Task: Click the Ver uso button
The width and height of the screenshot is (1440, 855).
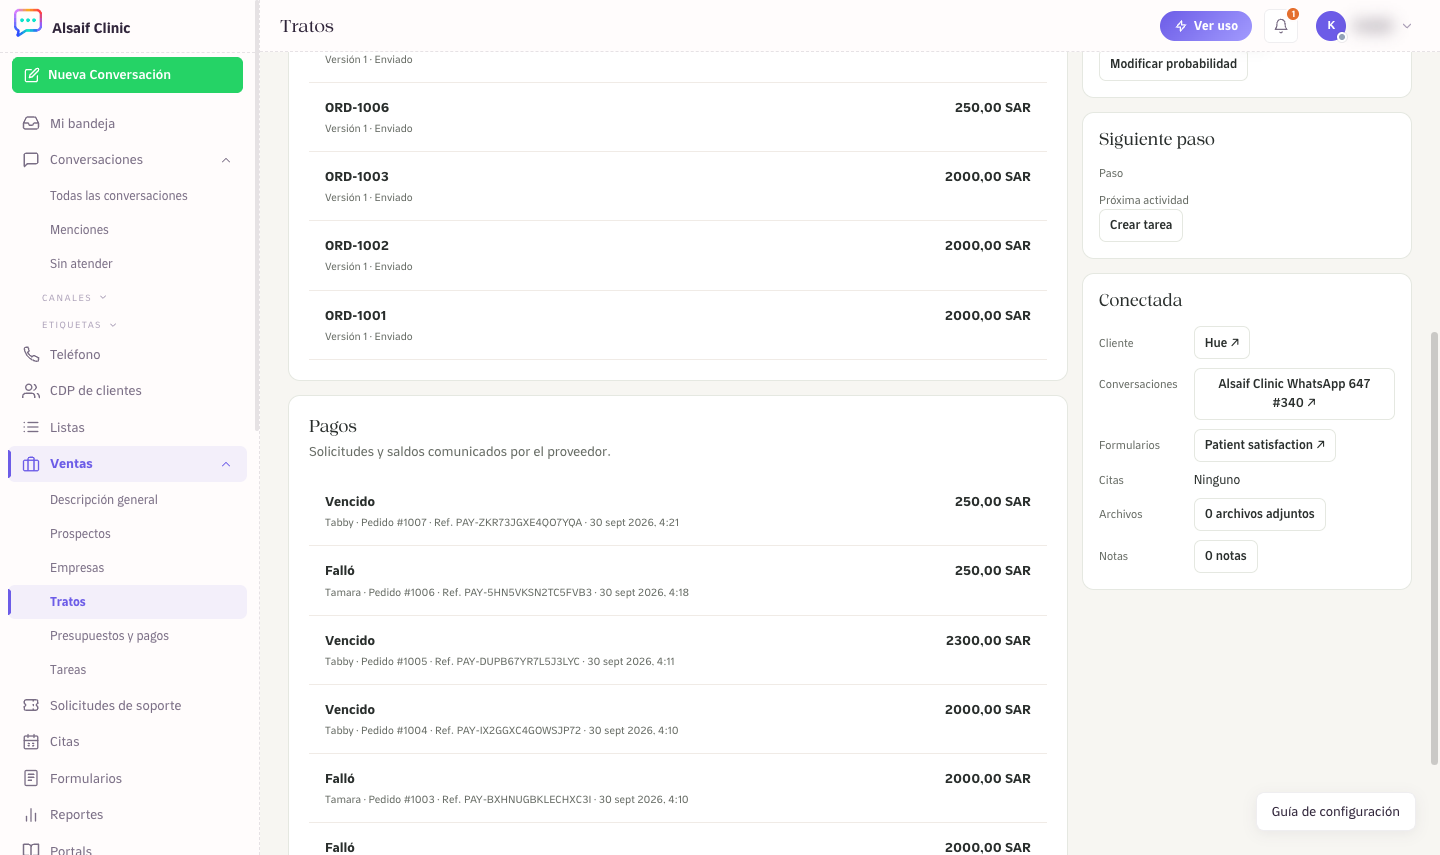Action: [1206, 26]
